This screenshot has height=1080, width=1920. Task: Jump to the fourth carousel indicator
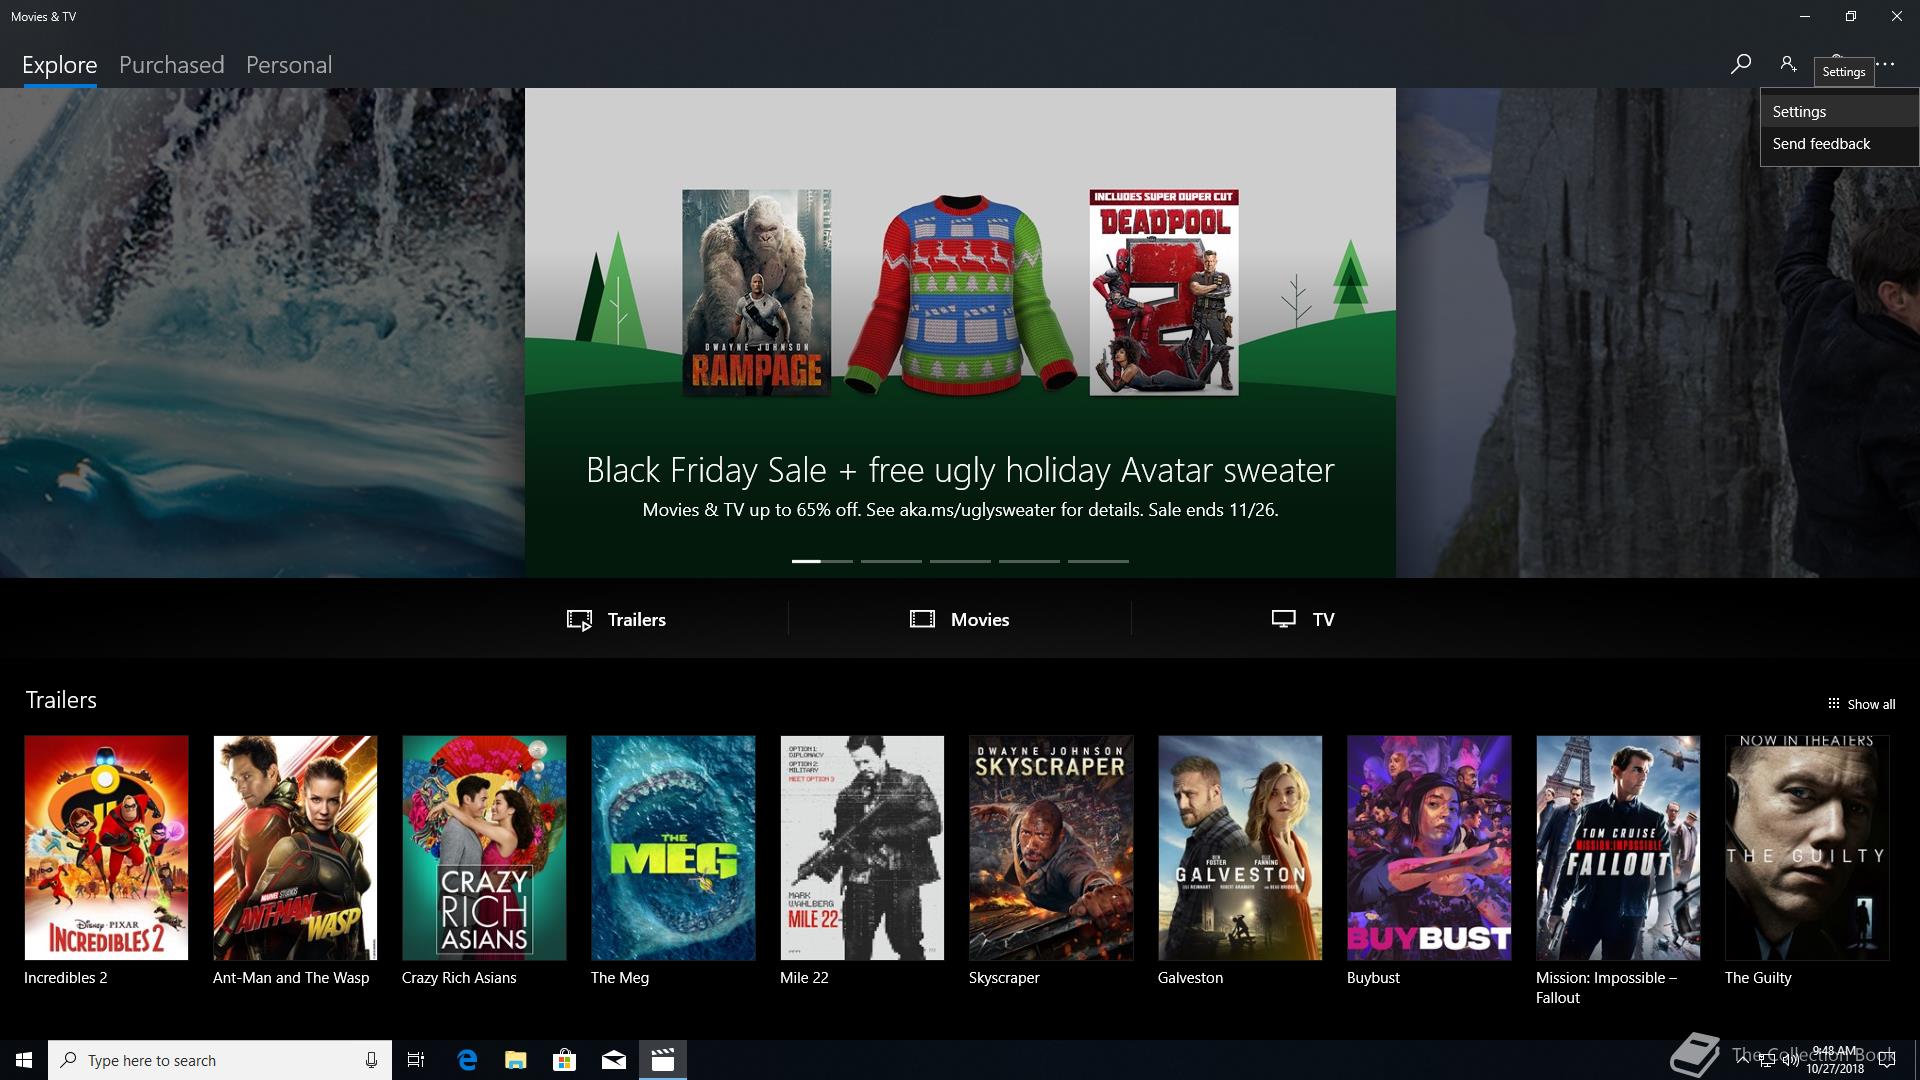1029,561
